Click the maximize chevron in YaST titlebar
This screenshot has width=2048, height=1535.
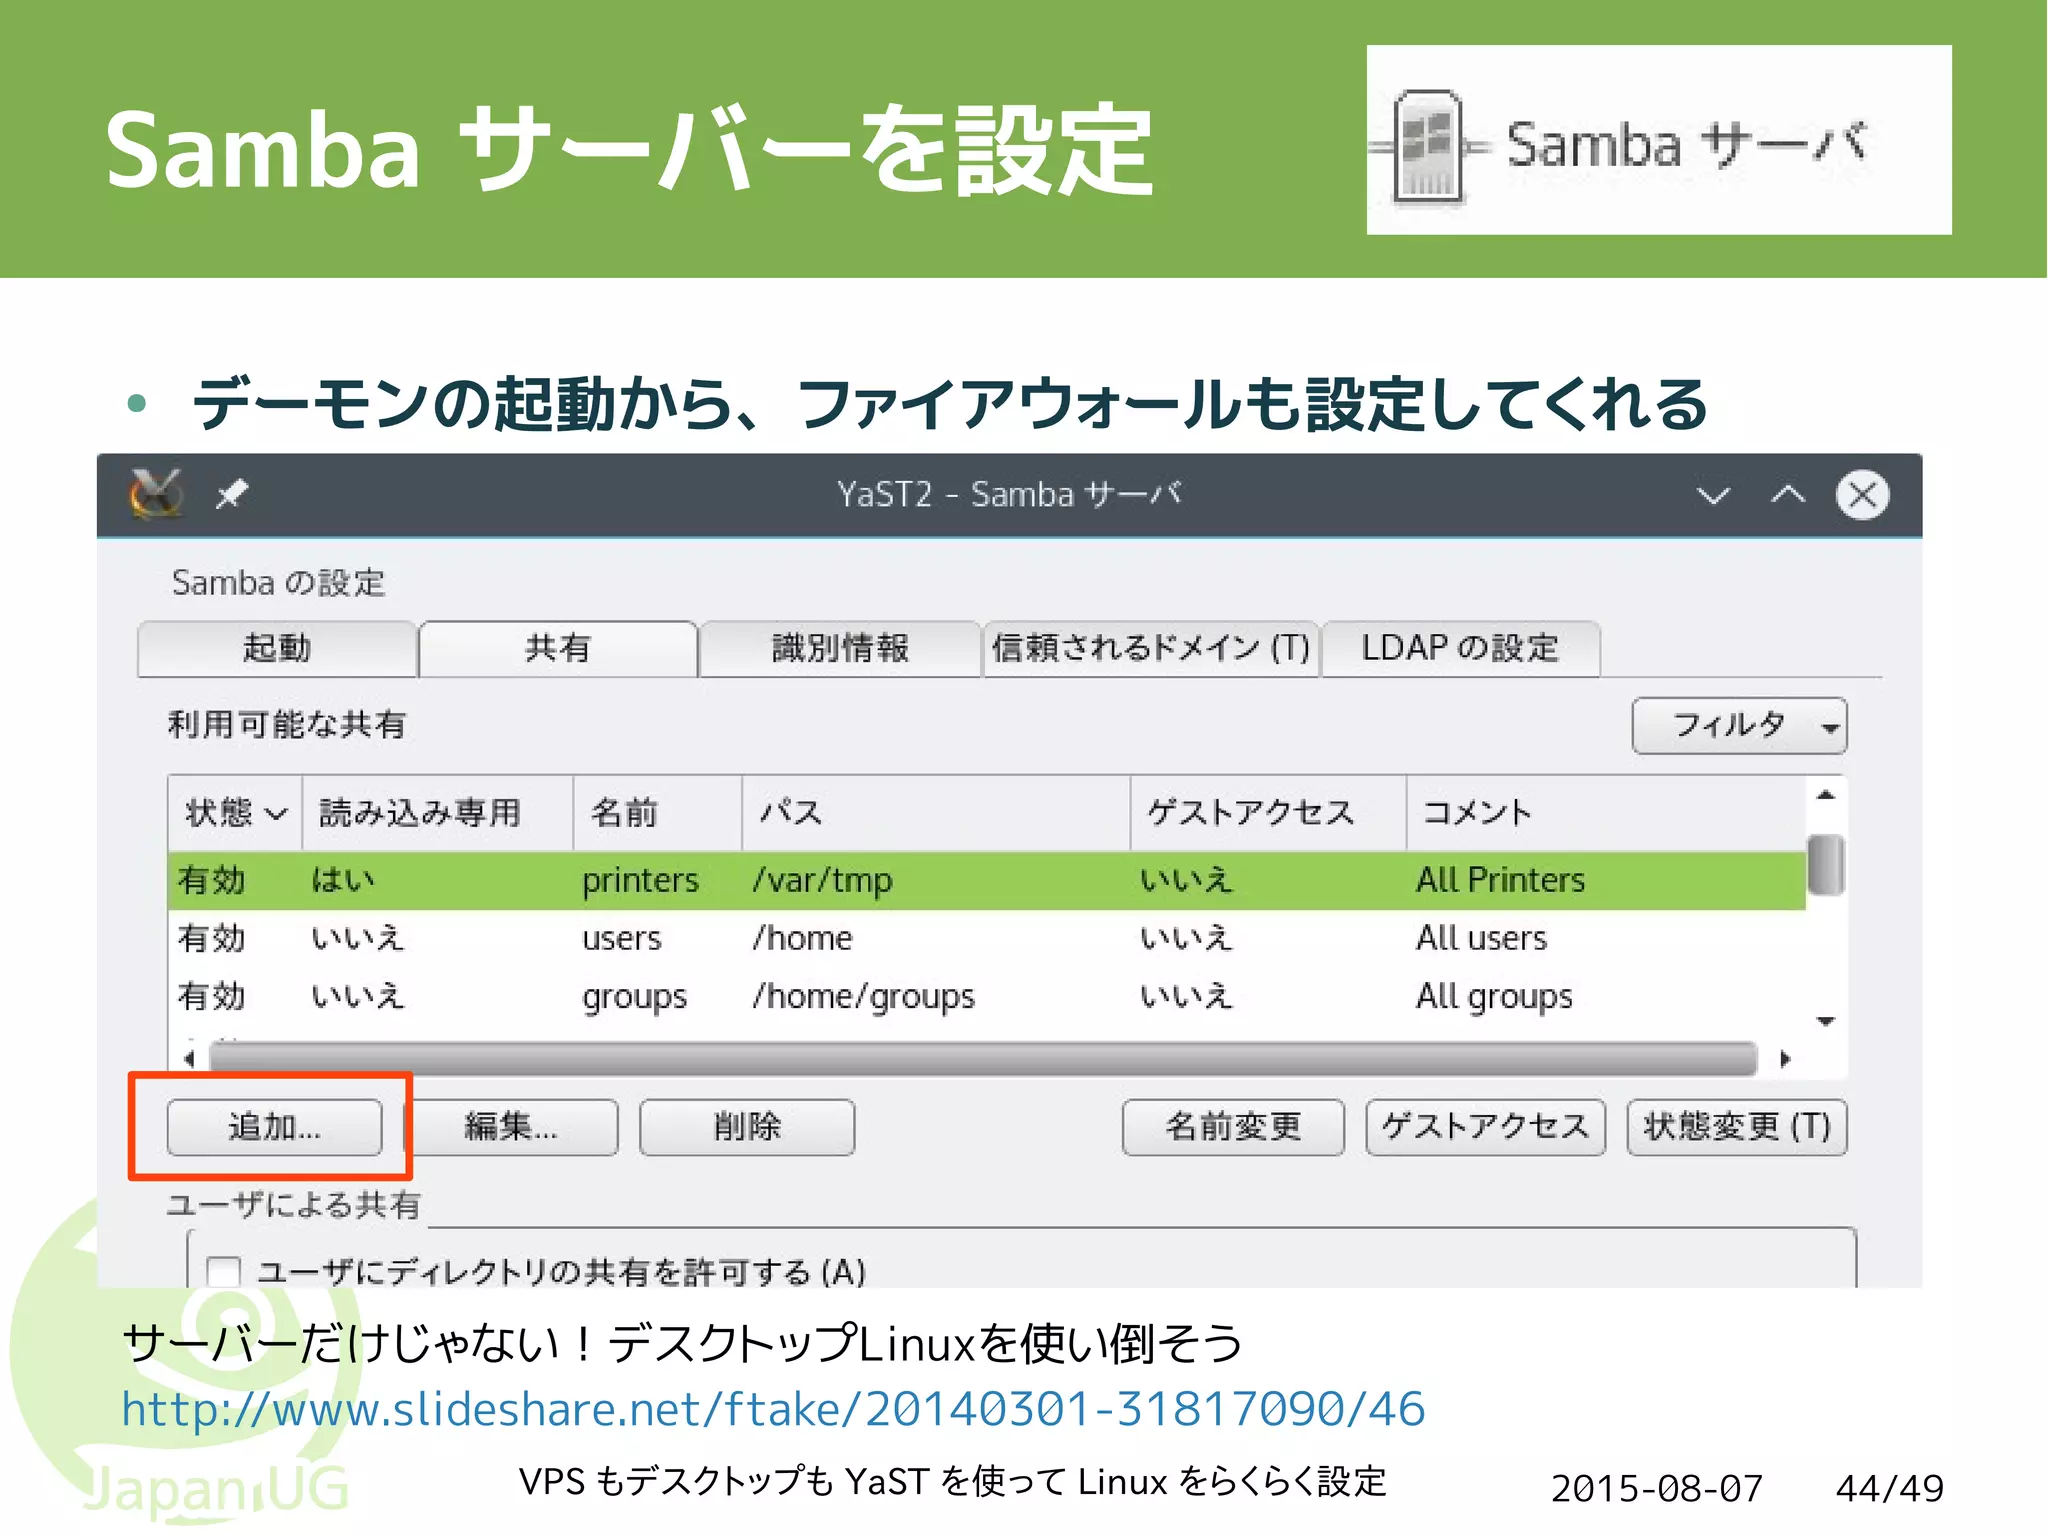(1788, 494)
